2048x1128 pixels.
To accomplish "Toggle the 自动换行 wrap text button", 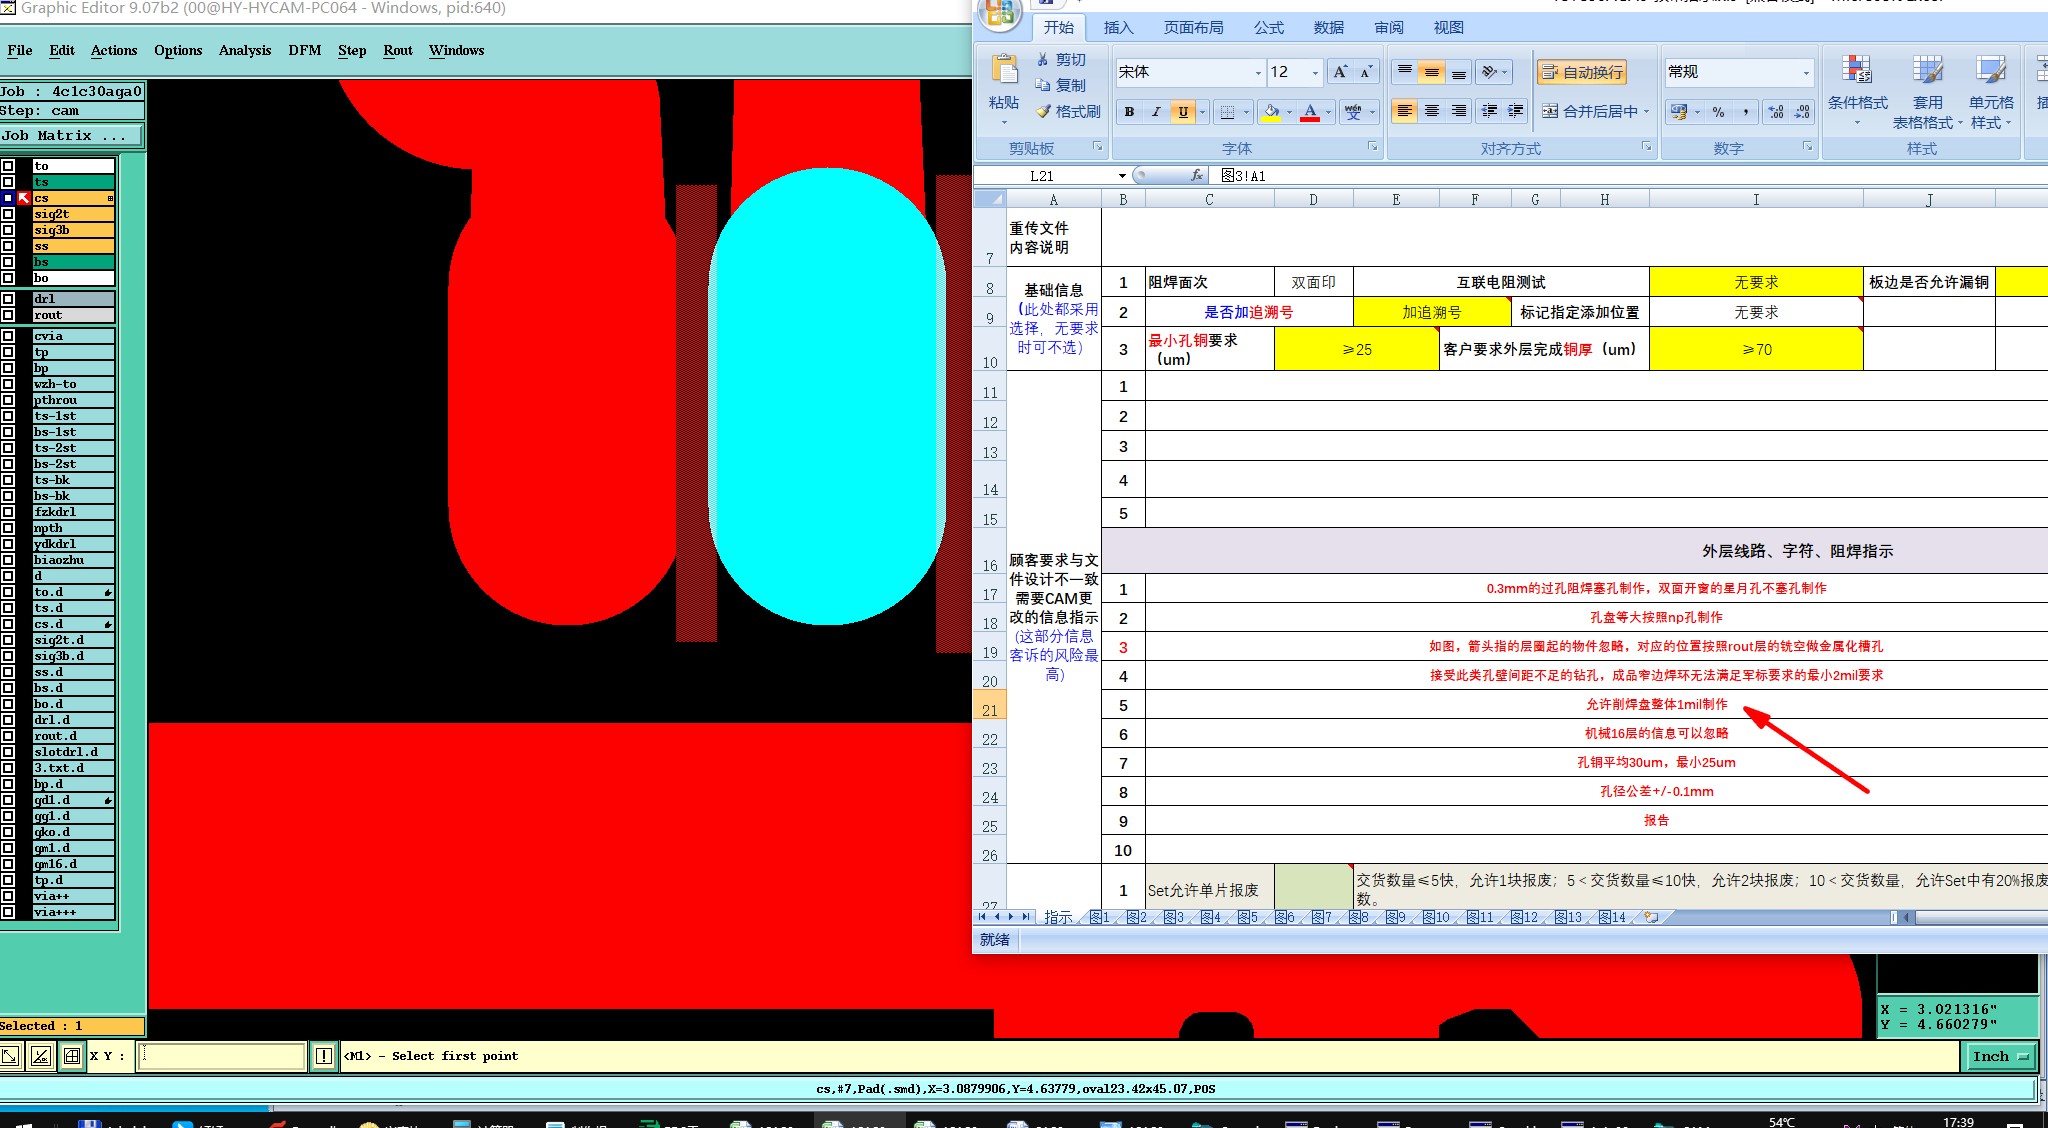I will [x=1582, y=72].
